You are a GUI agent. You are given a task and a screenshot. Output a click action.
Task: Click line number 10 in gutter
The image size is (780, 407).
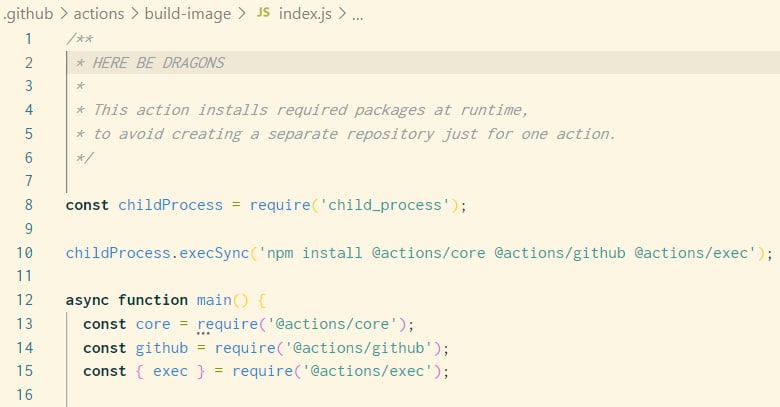point(24,252)
